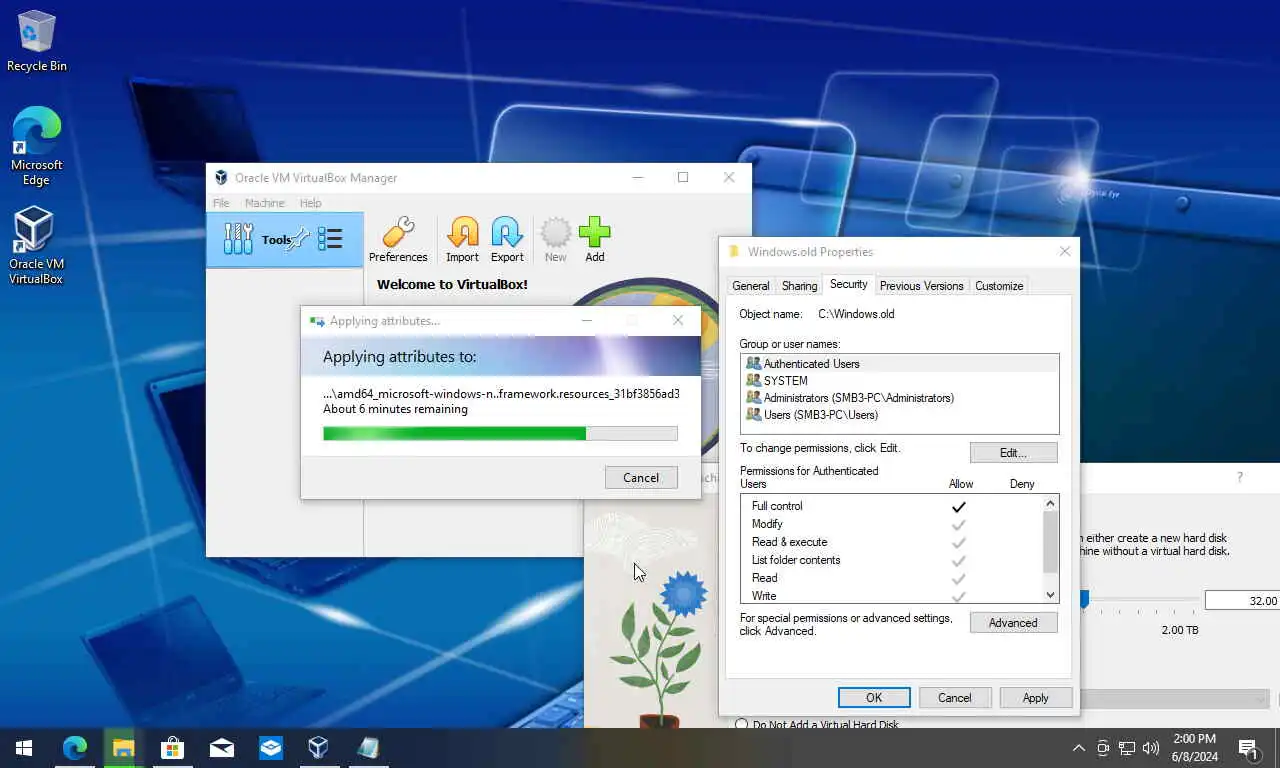The height and width of the screenshot is (768, 1280).
Task: Click the green attributes progress bar
Action: click(x=500, y=433)
